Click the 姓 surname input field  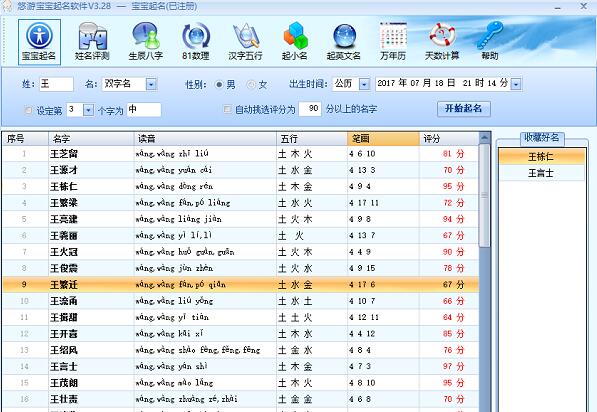pos(56,84)
